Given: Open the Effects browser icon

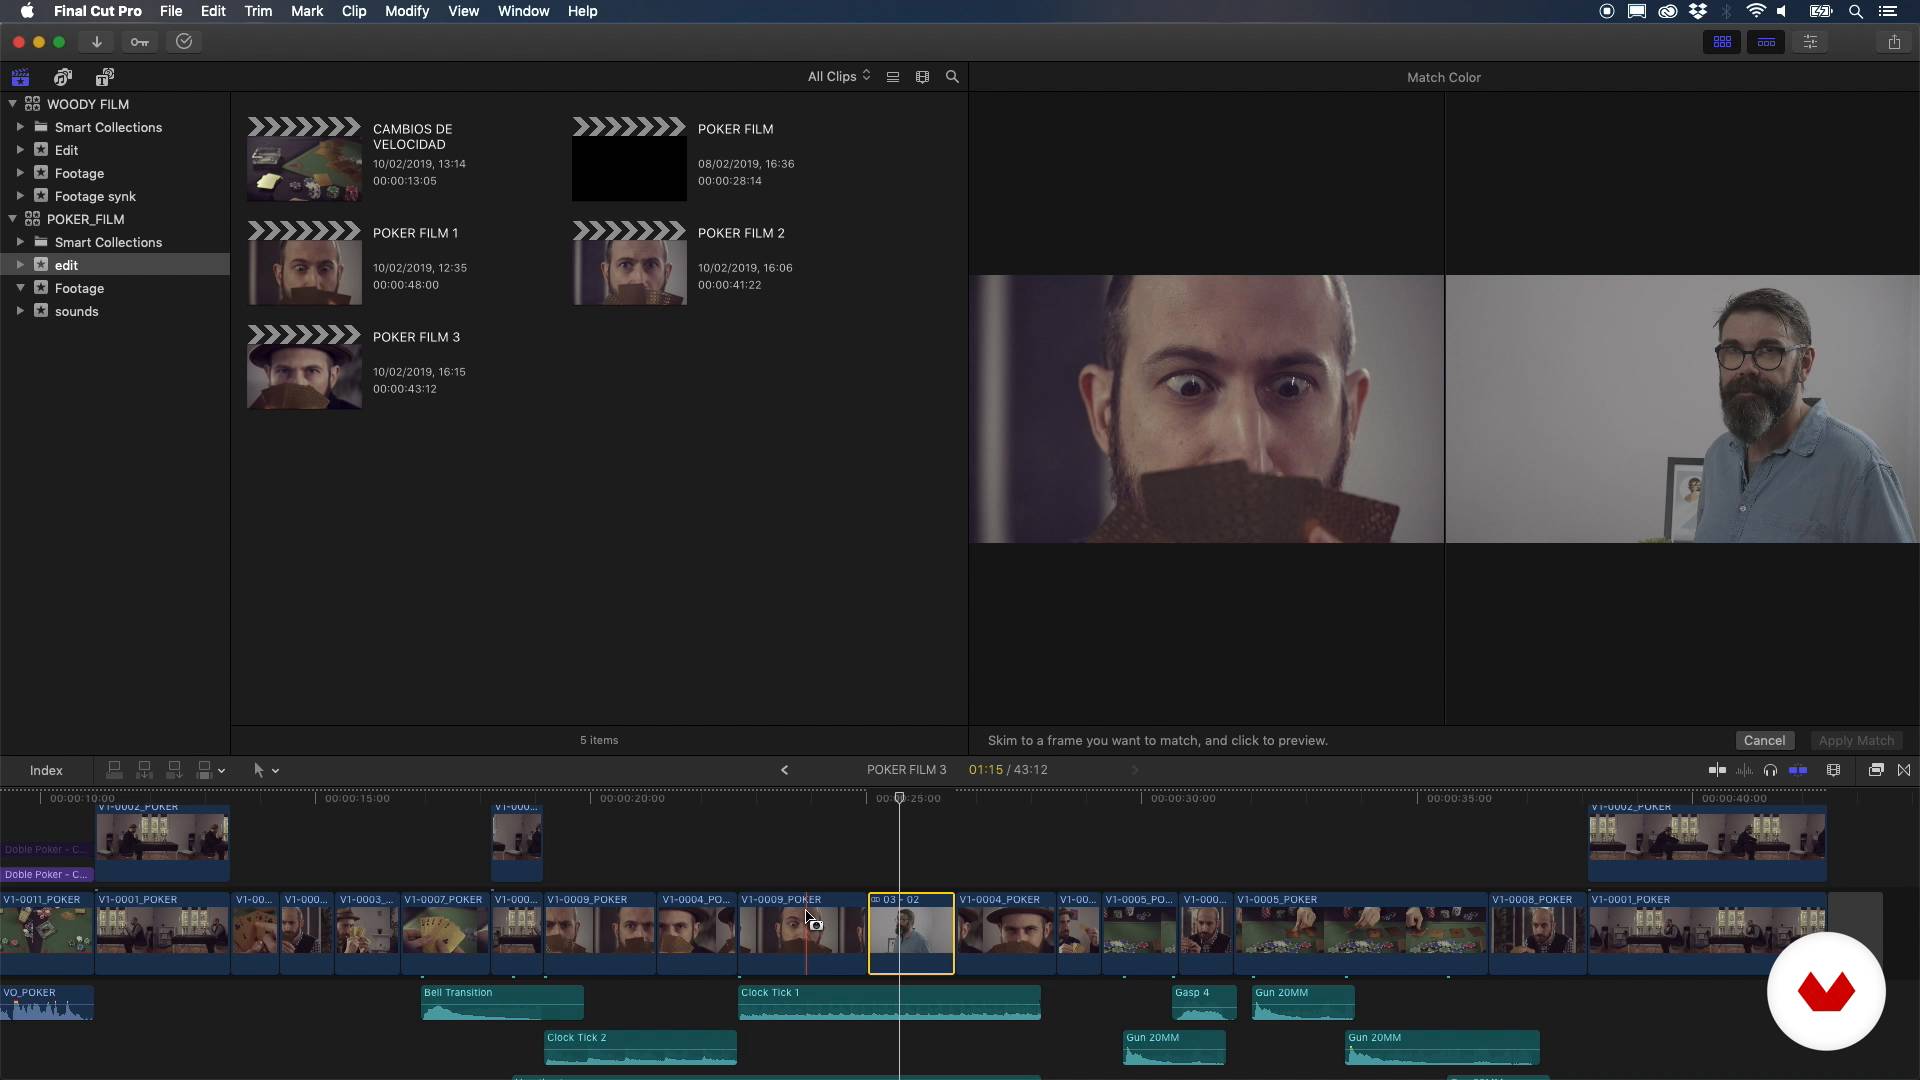Looking at the screenshot, I should click(1876, 770).
